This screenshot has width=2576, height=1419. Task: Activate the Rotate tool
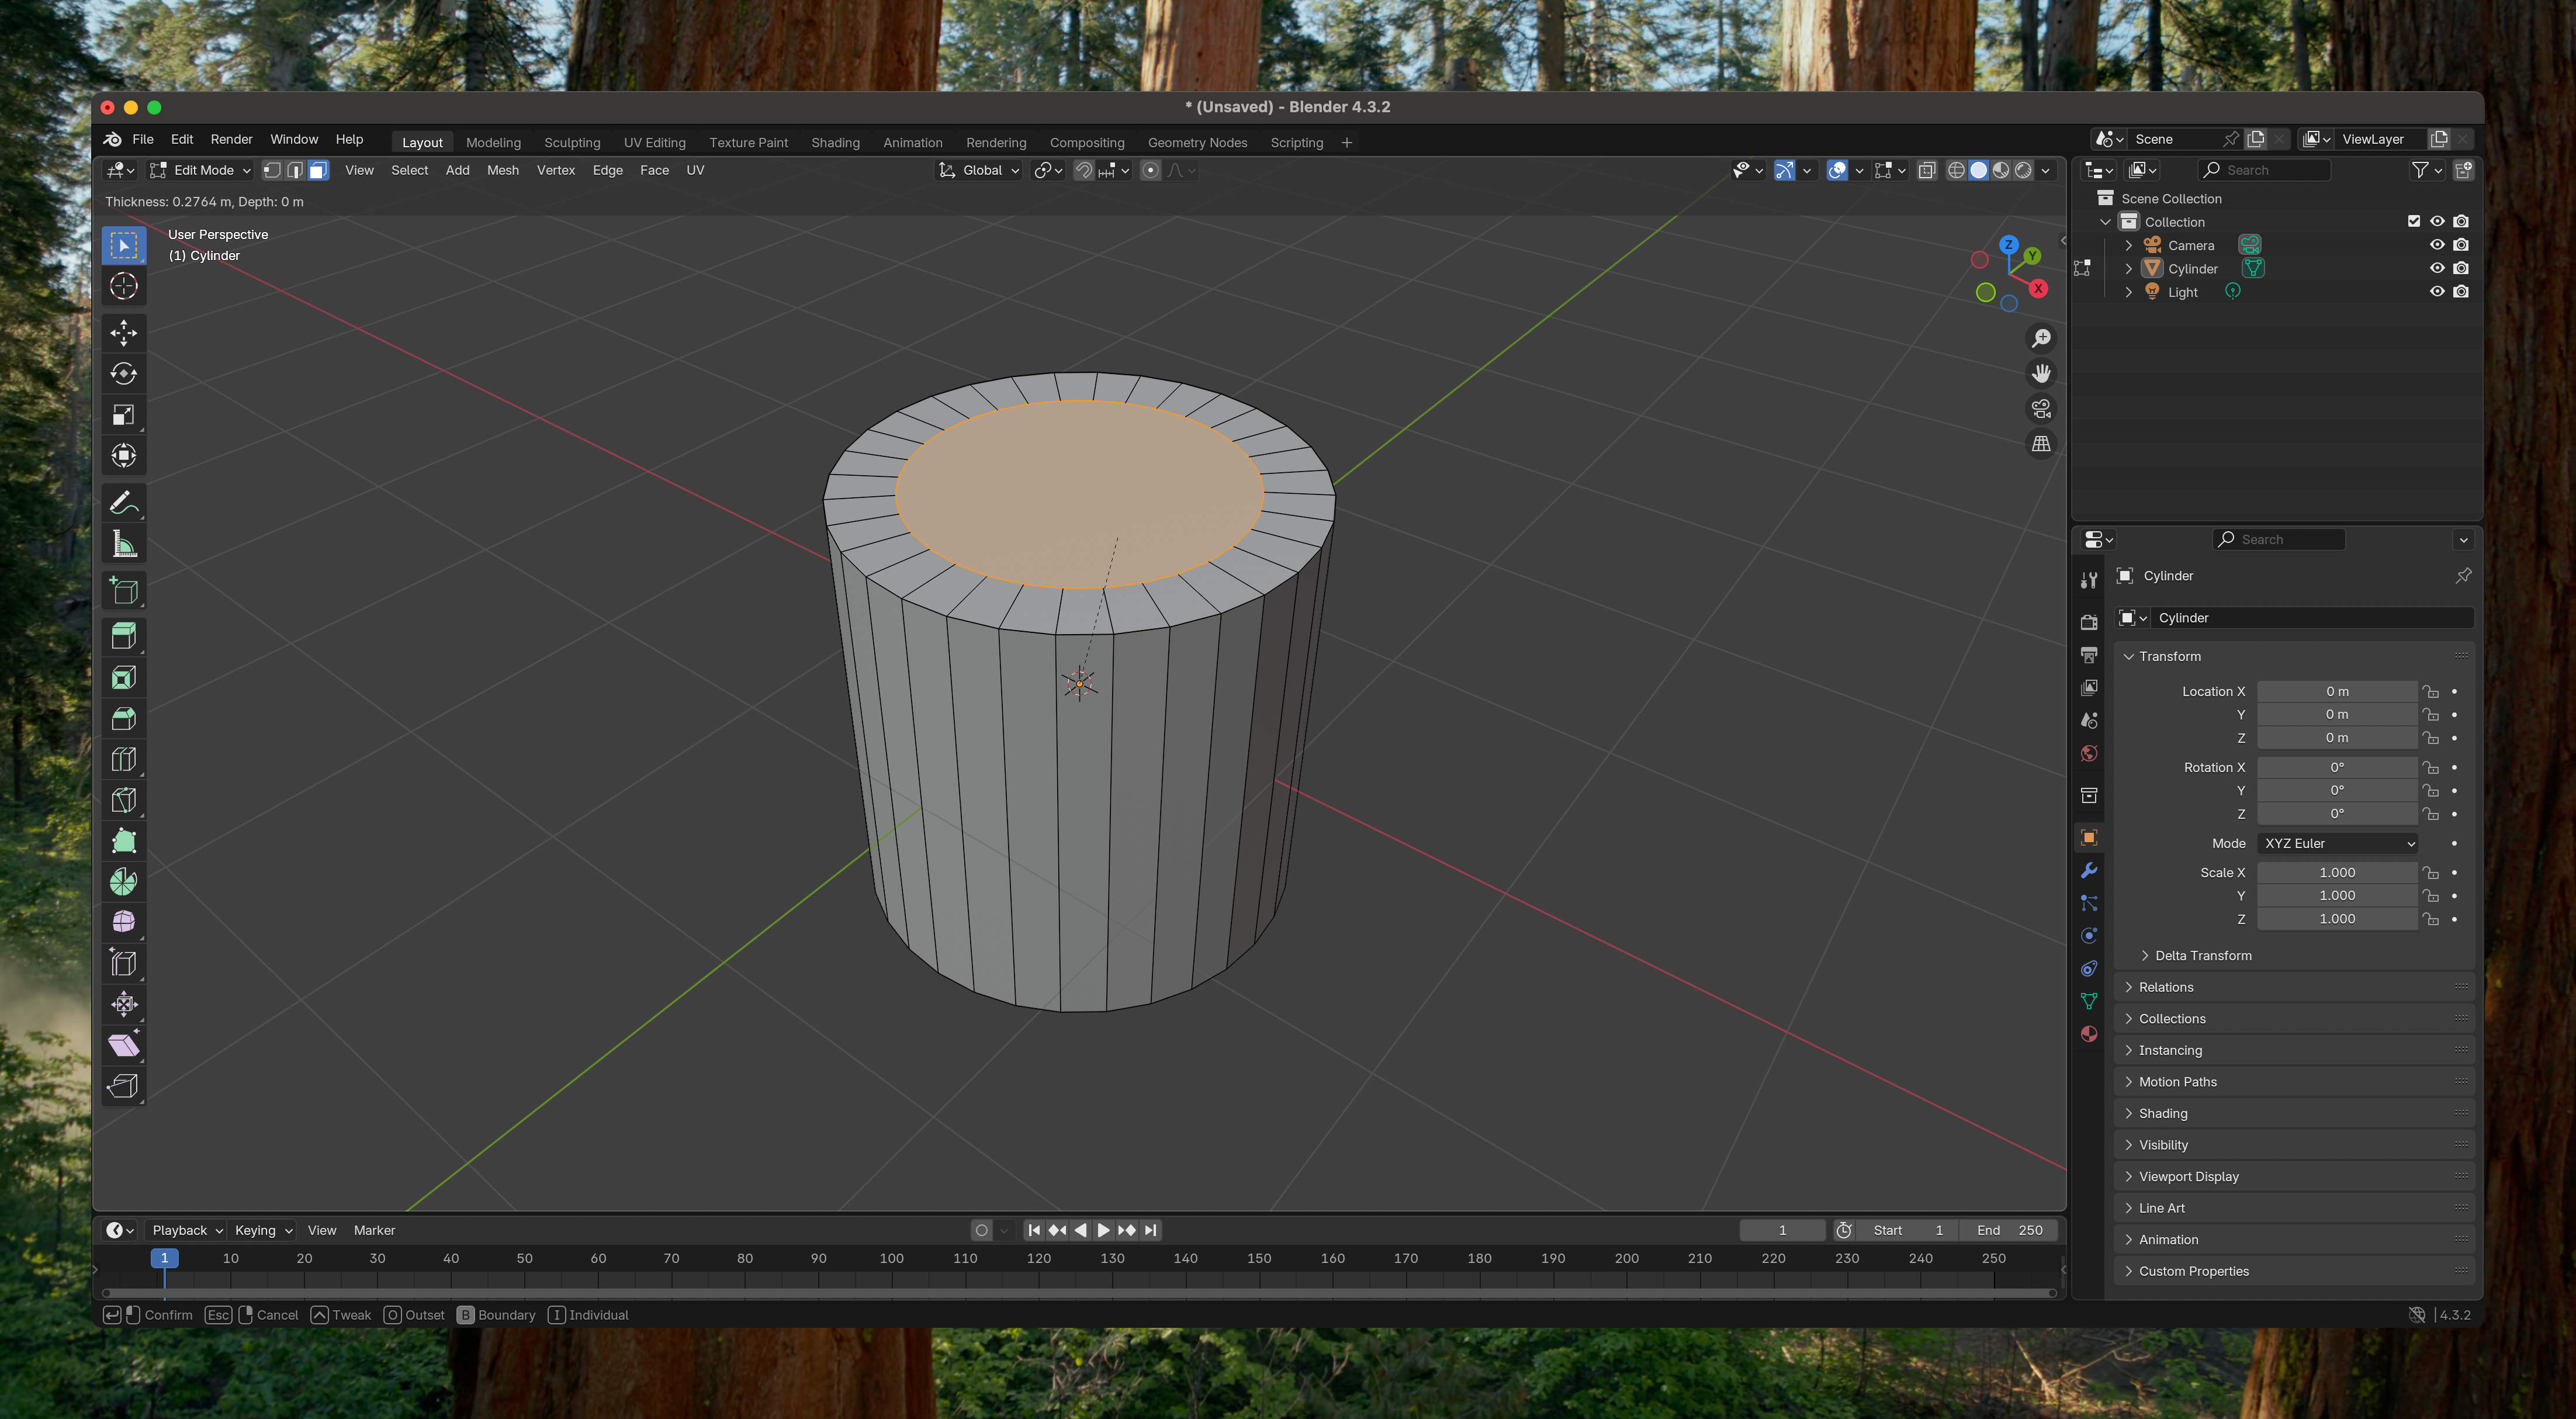[123, 374]
